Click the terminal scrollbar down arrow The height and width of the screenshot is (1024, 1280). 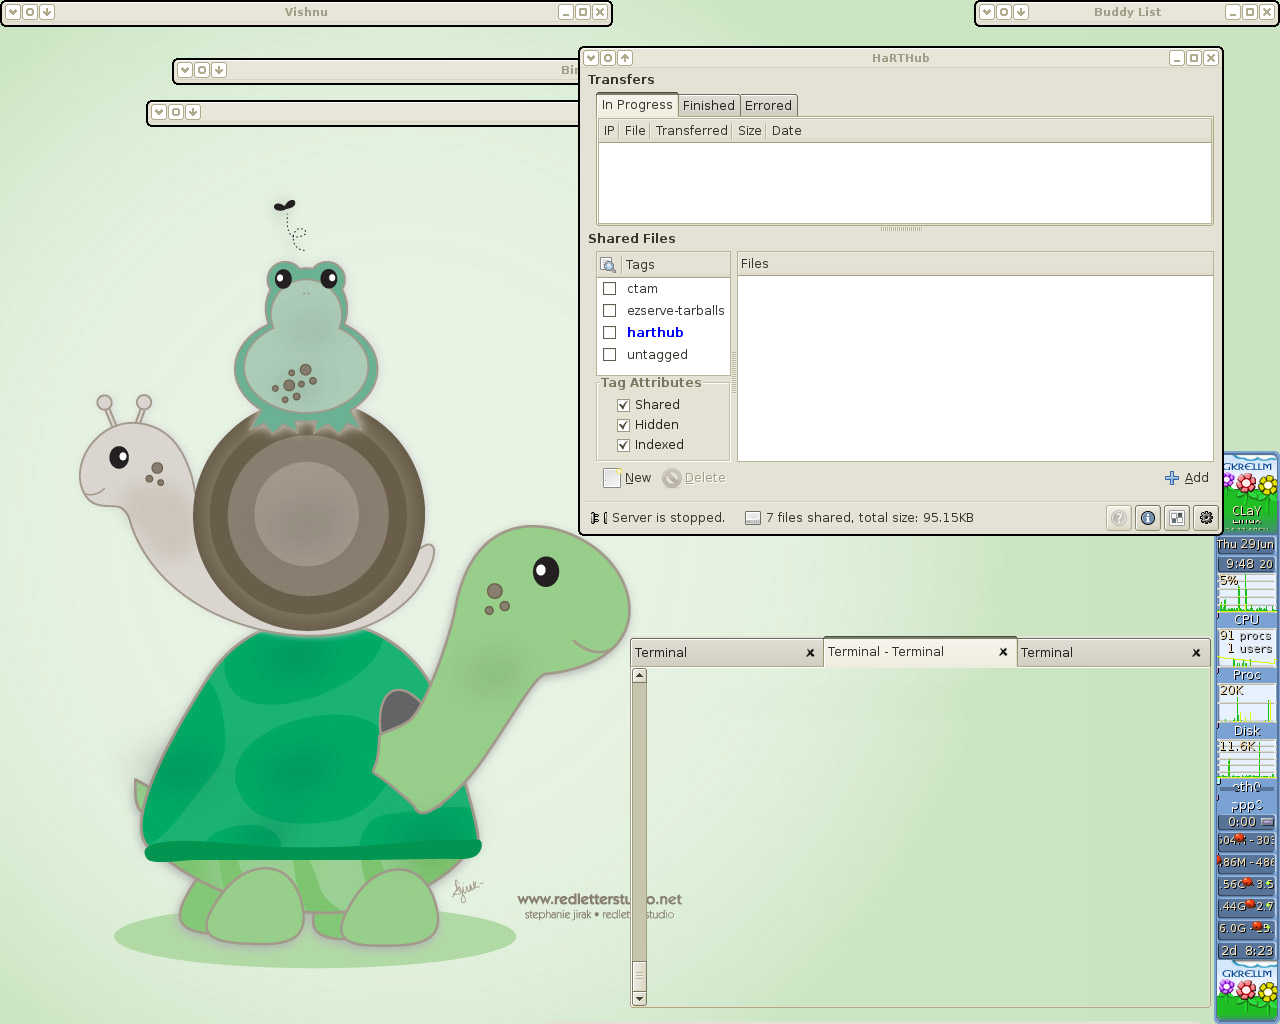[x=640, y=998]
